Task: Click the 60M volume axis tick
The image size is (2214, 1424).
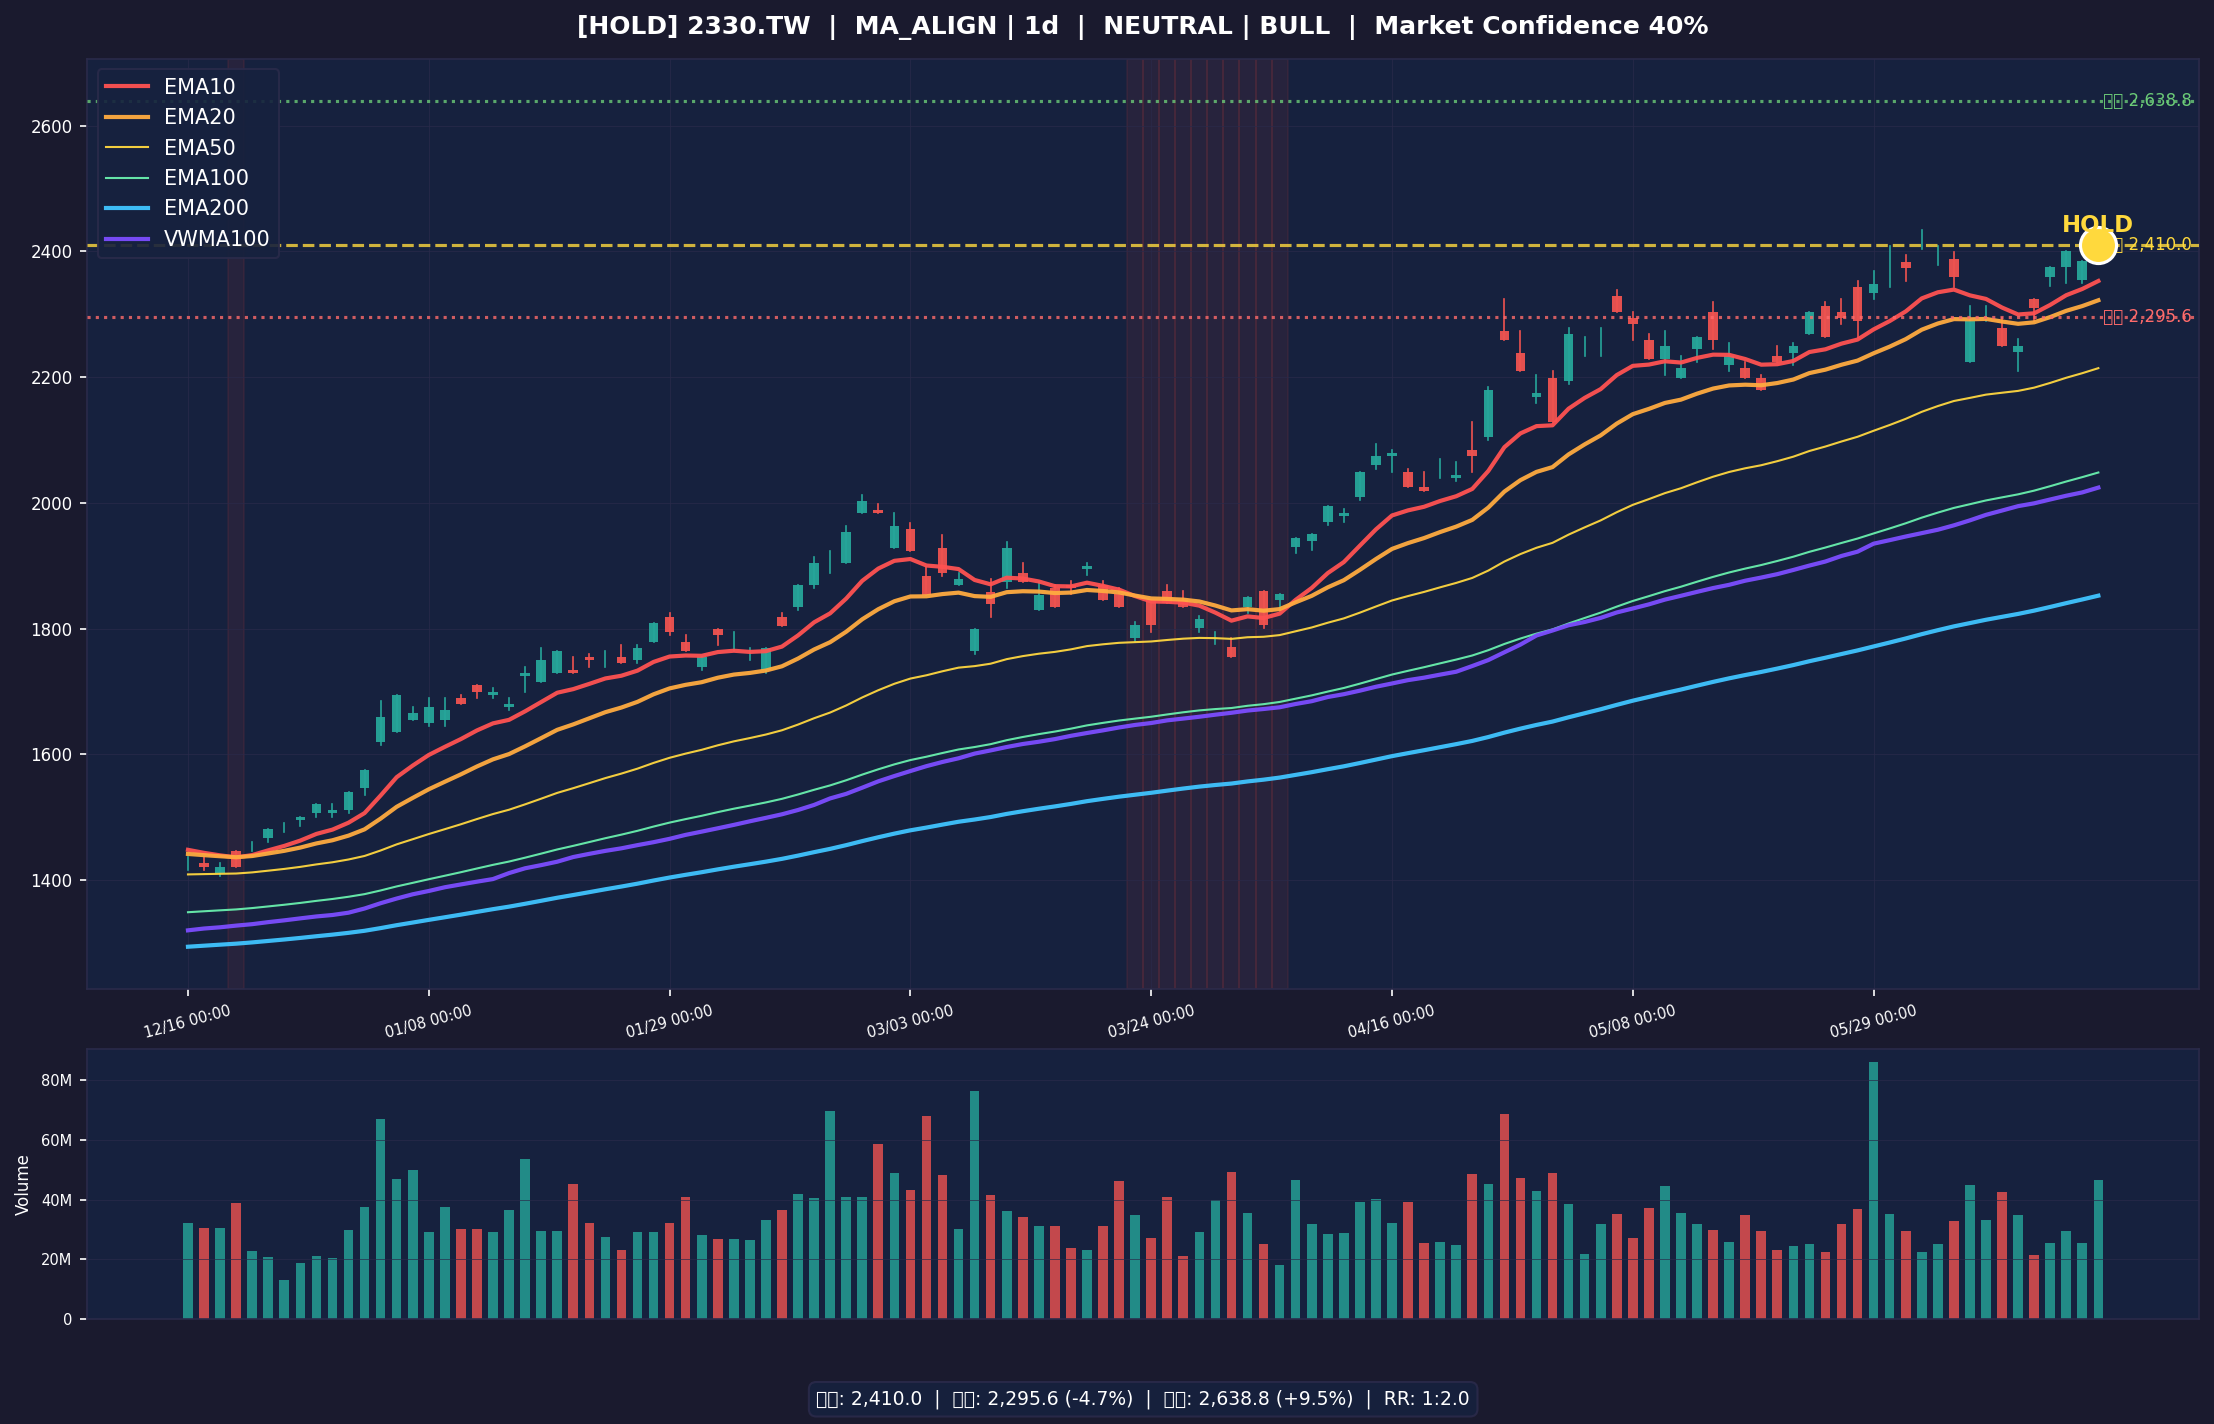Action: click(x=56, y=1140)
